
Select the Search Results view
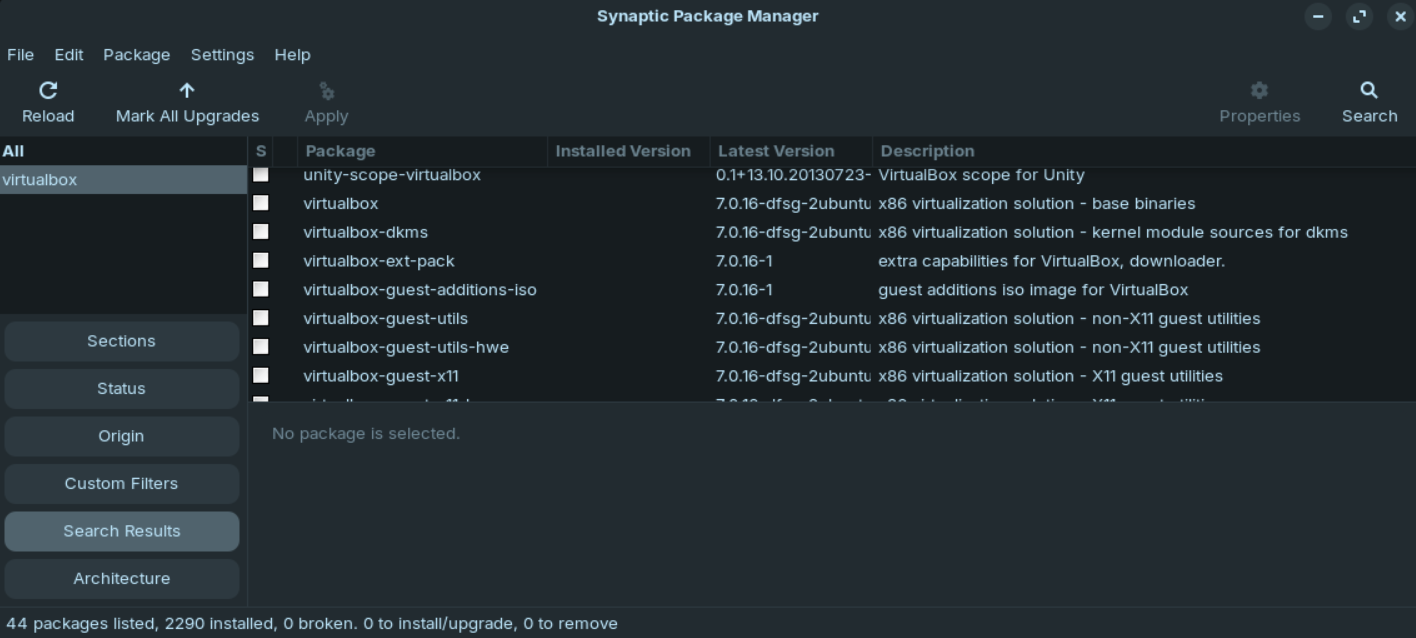(121, 531)
